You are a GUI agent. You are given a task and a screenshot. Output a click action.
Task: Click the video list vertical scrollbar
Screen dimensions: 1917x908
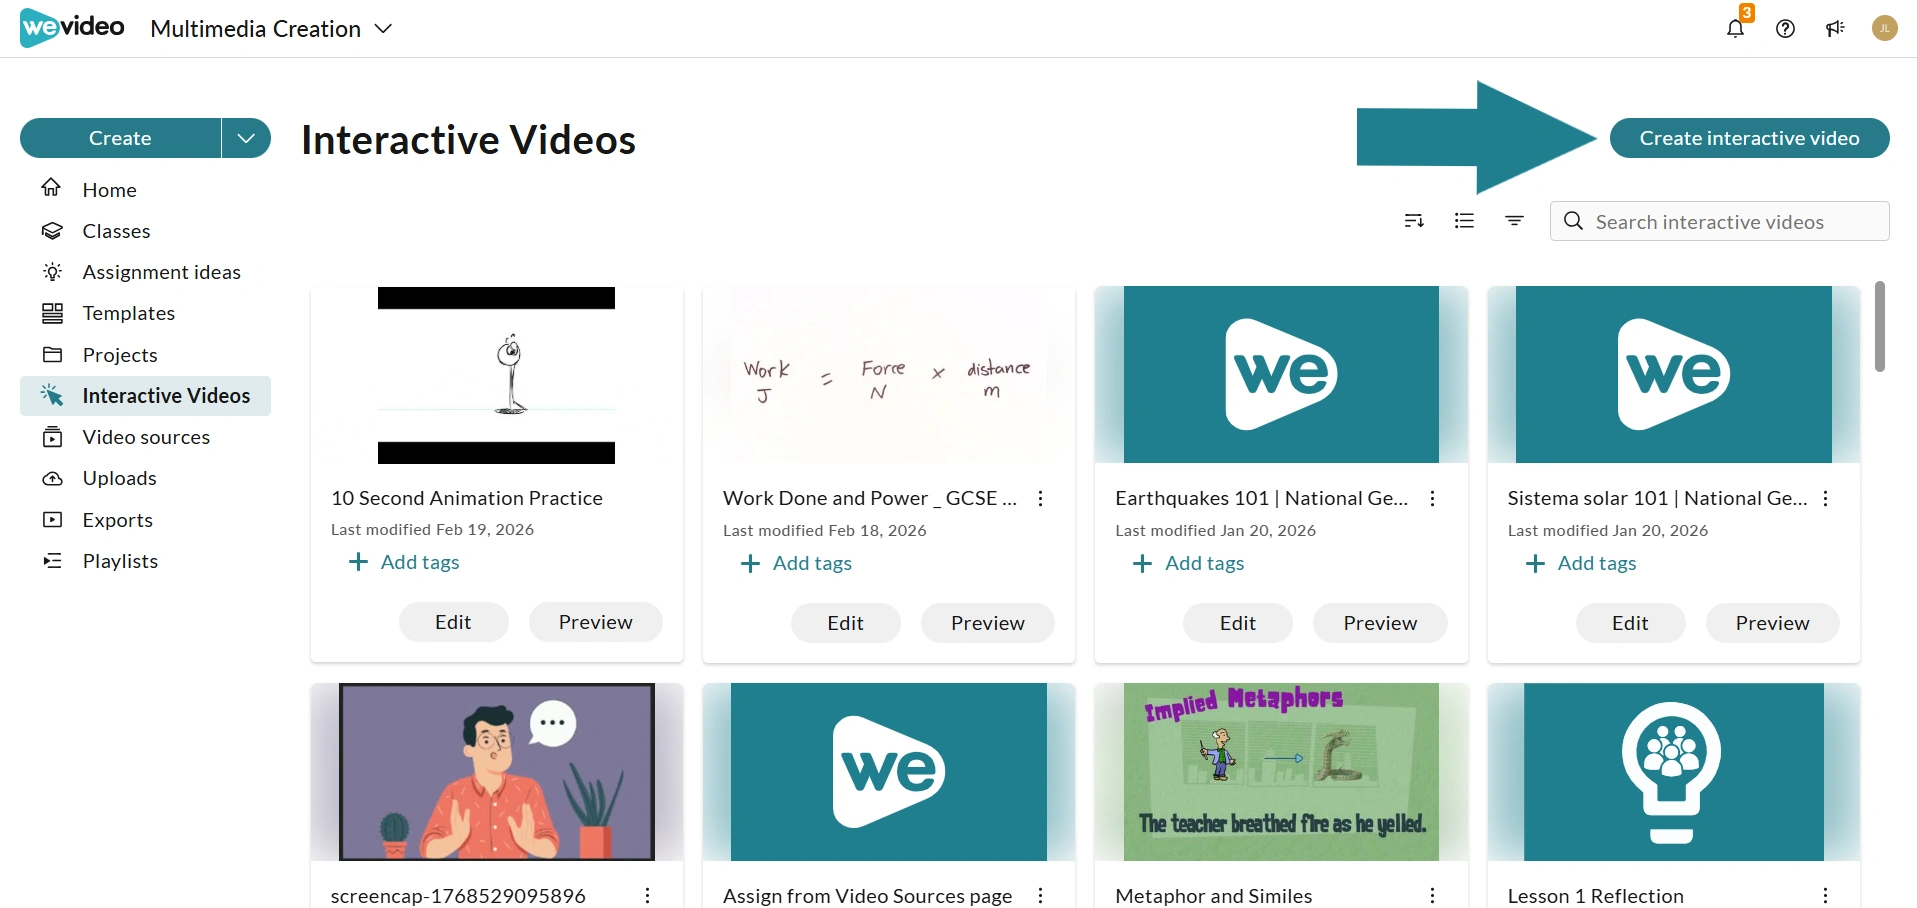(1880, 327)
